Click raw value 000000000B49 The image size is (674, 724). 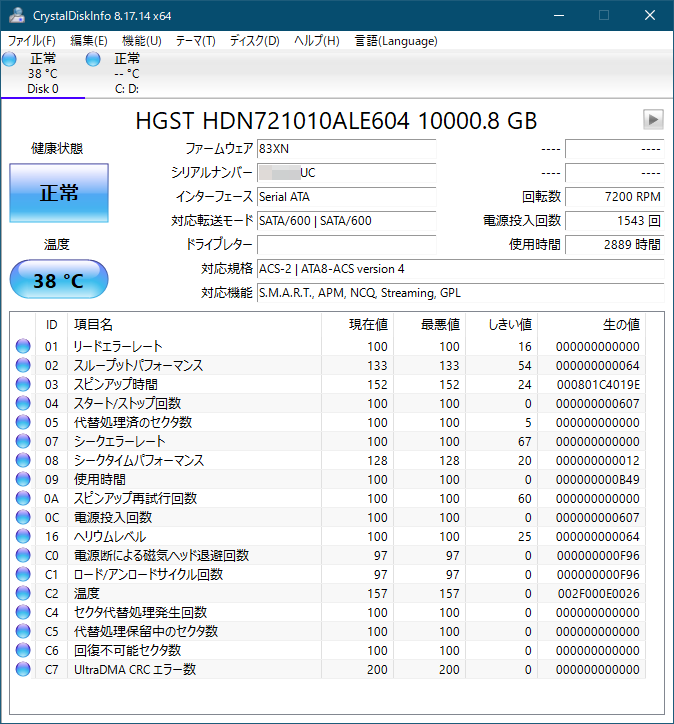597,479
